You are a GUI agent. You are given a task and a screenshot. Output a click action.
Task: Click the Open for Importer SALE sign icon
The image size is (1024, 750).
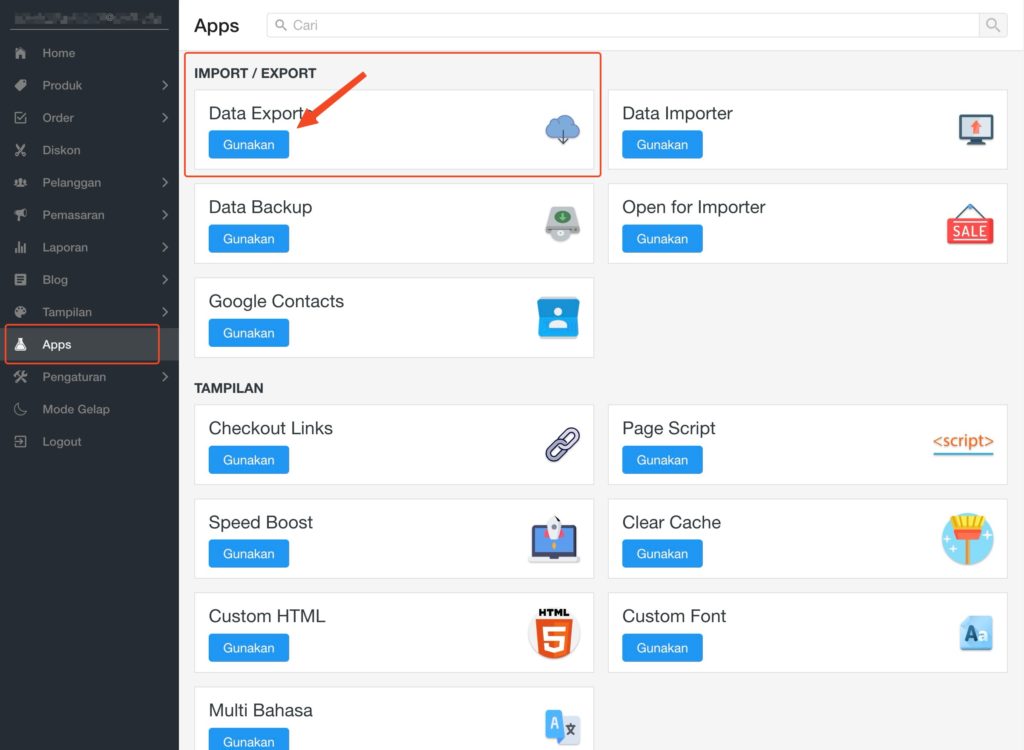[970, 224]
